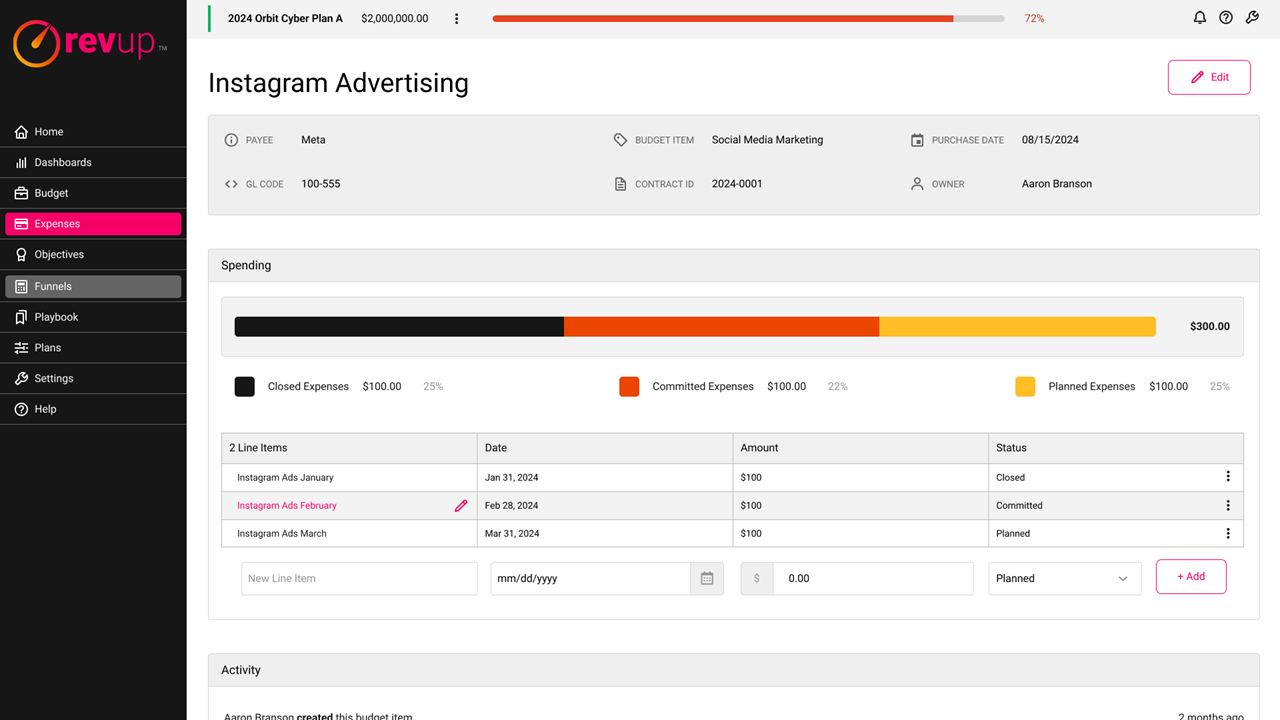Open three-dot menu for Instagram Ads March row
This screenshot has width=1280, height=720.
tap(1228, 533)
